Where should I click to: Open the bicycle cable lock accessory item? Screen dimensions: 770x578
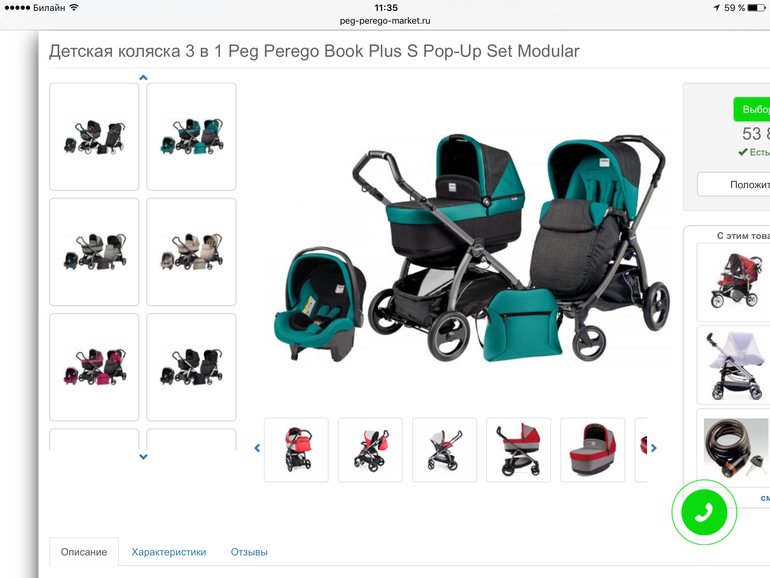point(734,447)
